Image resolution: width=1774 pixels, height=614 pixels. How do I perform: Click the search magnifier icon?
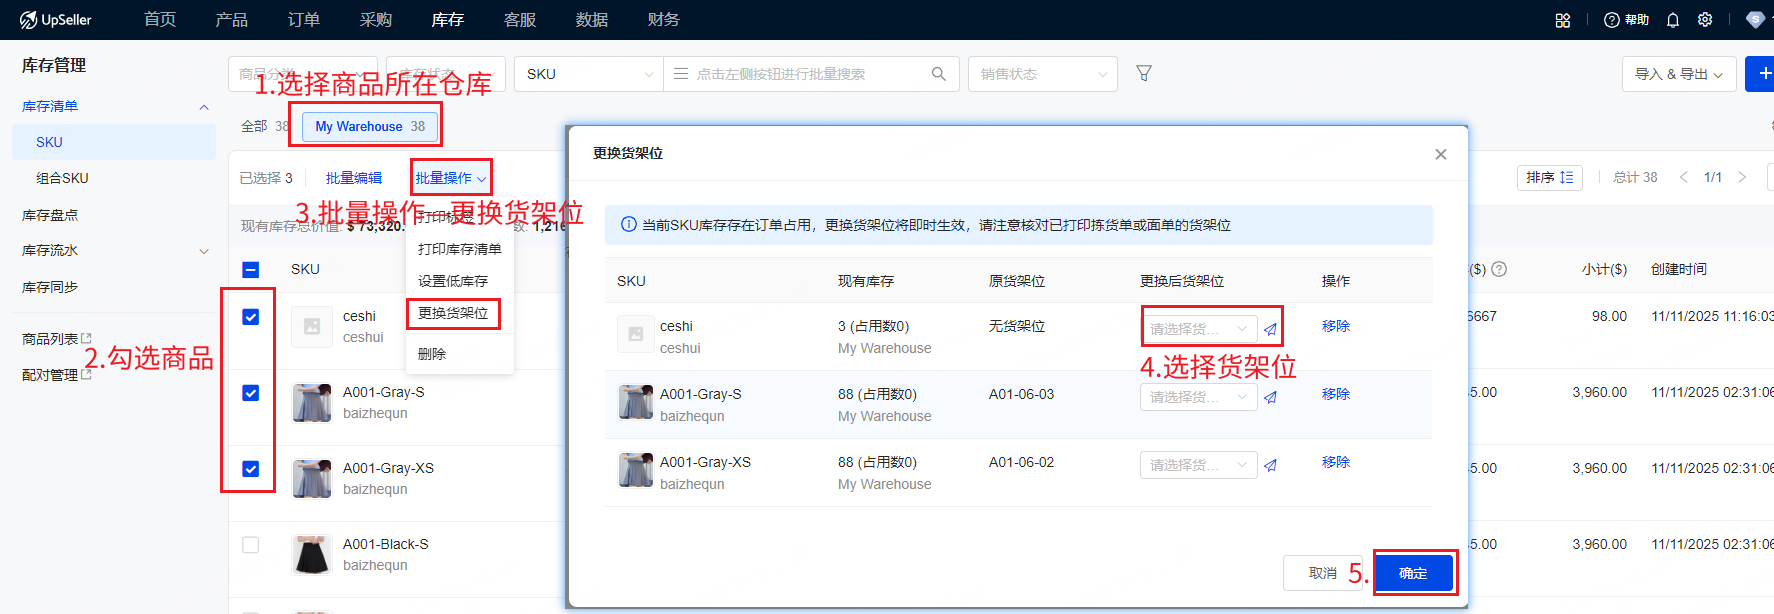938,74
